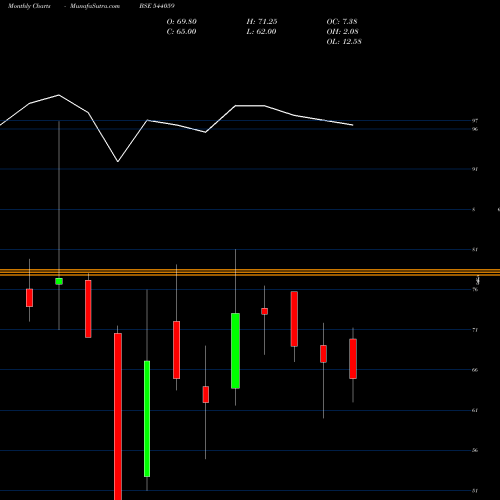500x500 pixels.
Task: Click the price axis label 97
Action: (475, 121)
